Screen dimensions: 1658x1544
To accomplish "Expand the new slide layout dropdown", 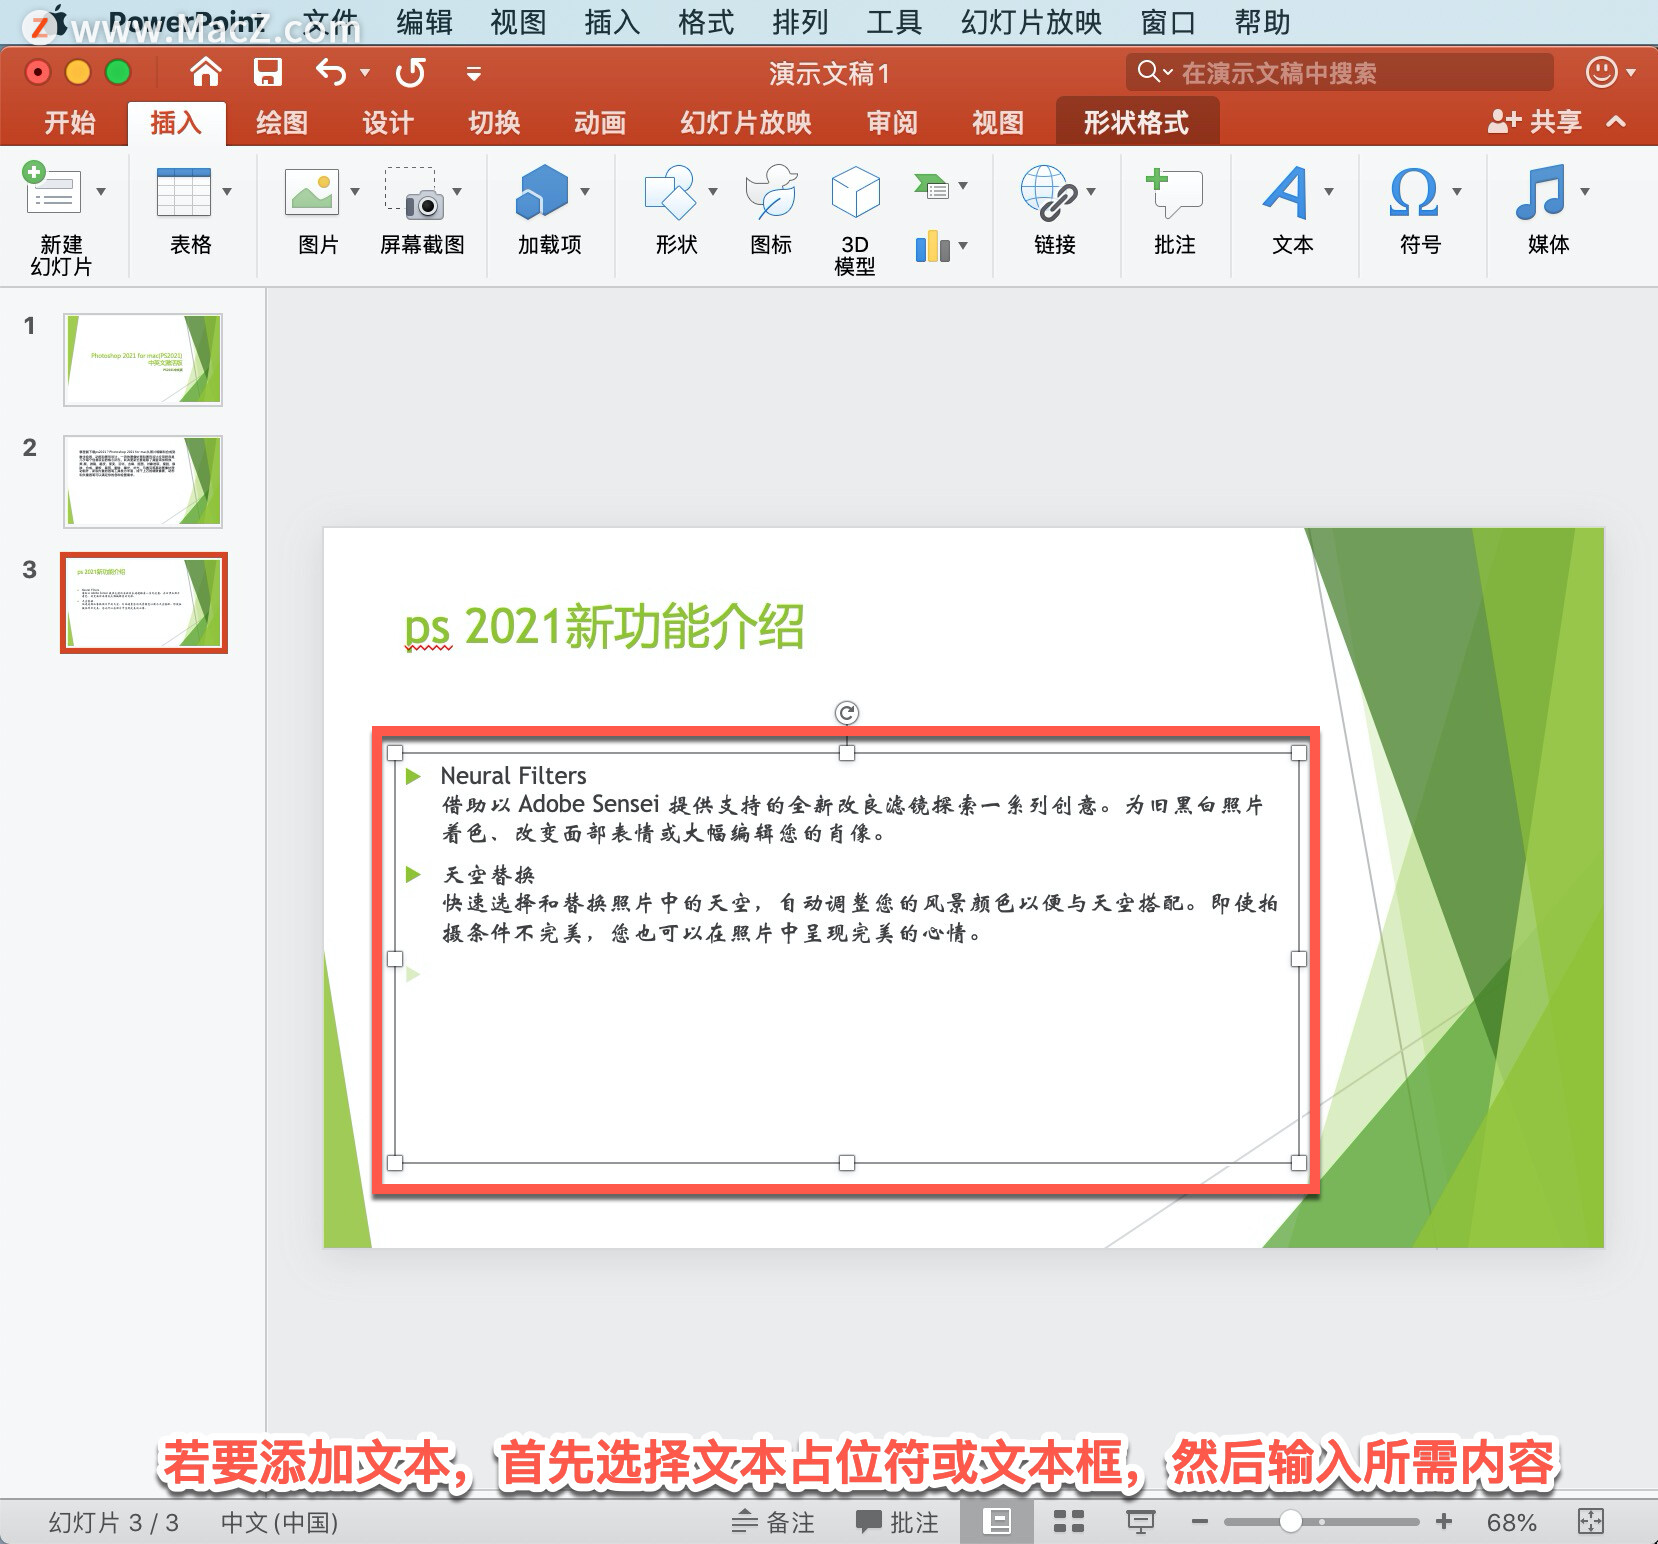I will pos(101,191).
